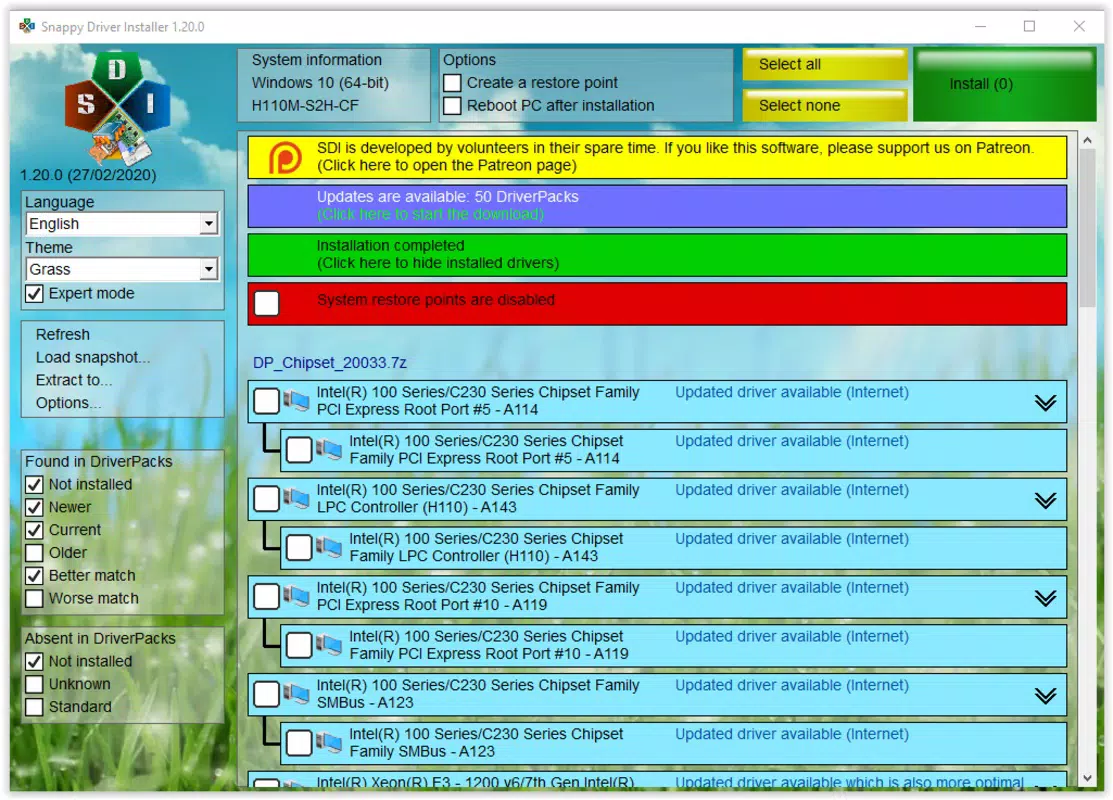The image size is (1113, 800).
Task: Expand PCI Express Root Port #10 driver row
Action: (1045, 598)
